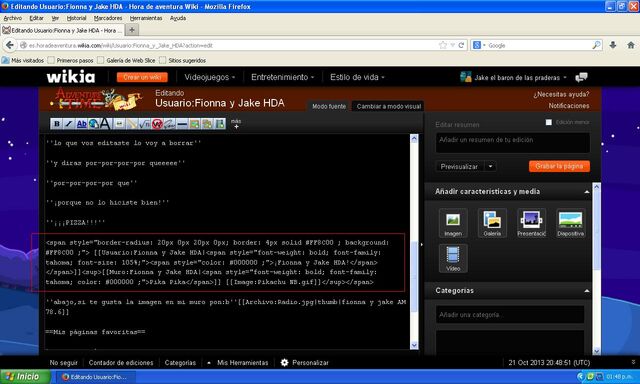
Task: Click the más plus toolbar expander
Action: (236, 124)
